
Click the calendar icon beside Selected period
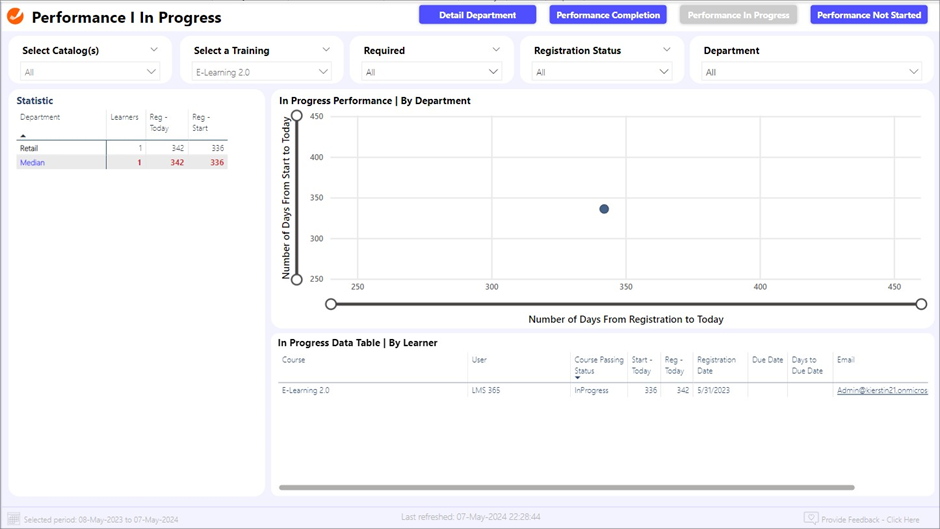pos(14,518)
